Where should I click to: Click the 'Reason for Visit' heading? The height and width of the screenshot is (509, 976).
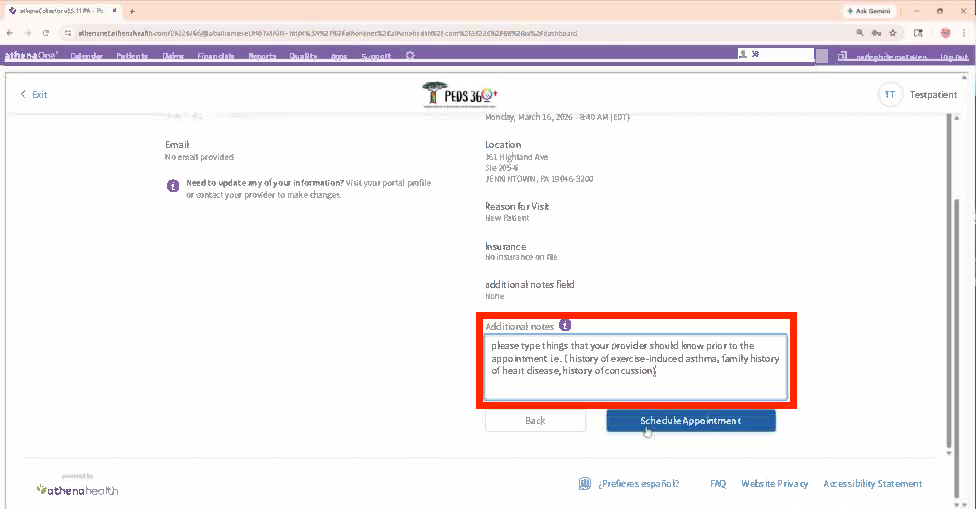pyautogui.click(x=517, y=206)
